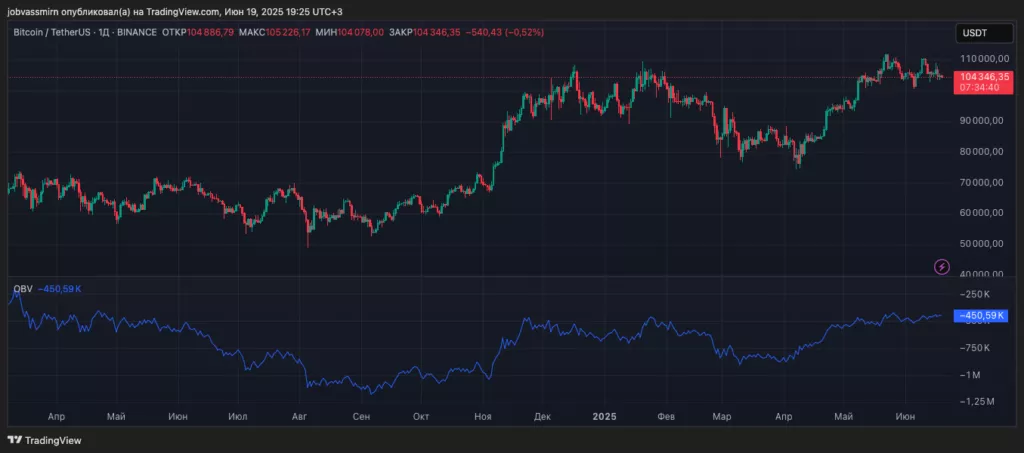Click the 70 000,00 price scale level

click(x=978, y=182)
